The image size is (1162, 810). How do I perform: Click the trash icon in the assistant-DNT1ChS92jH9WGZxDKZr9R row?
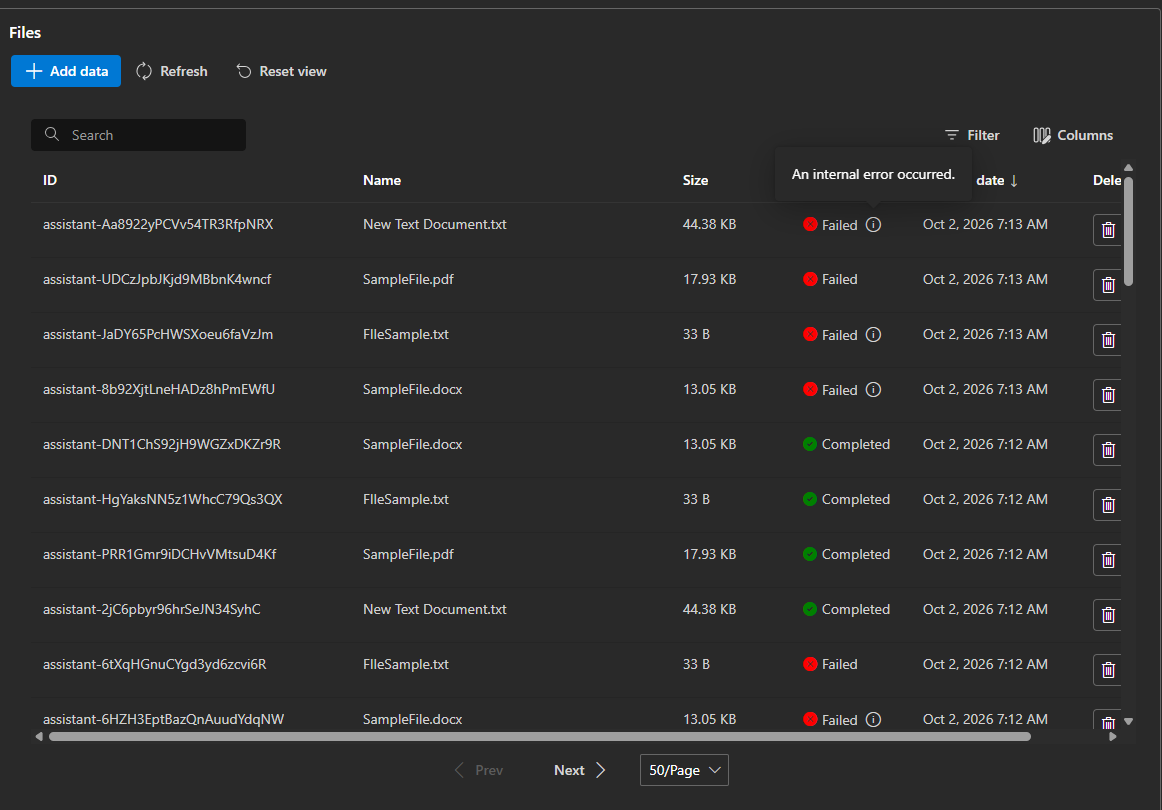pyautogui.click(x=1108, y=450)
